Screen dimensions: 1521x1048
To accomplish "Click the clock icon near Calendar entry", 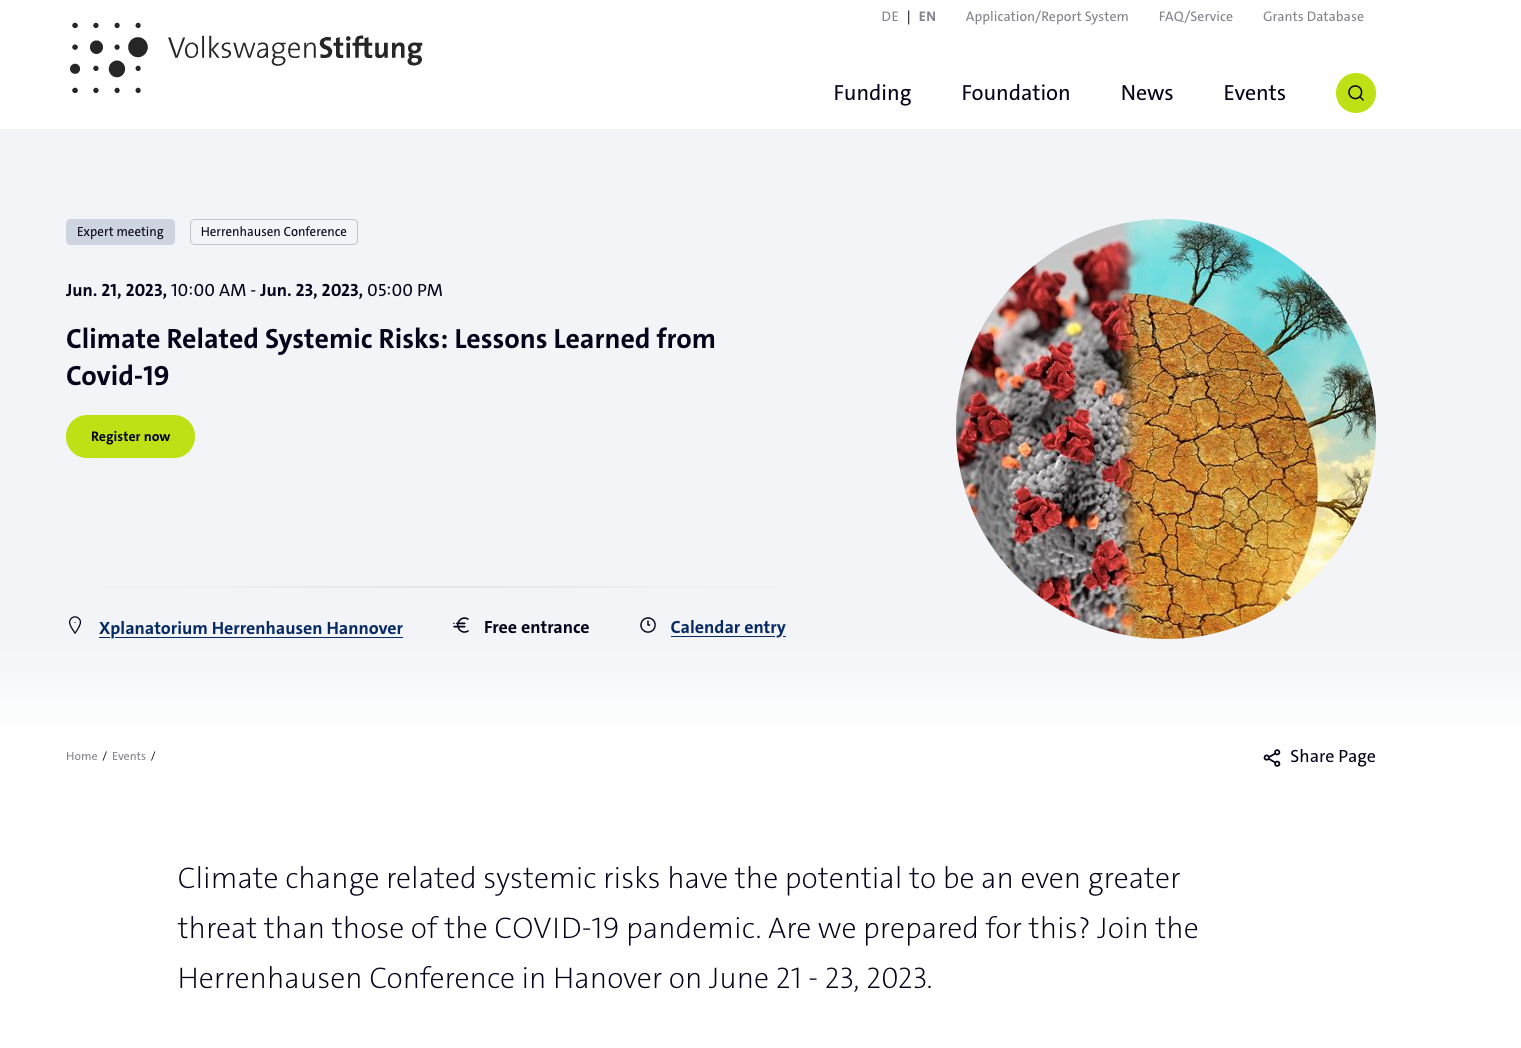I will (x=648, y=626).
